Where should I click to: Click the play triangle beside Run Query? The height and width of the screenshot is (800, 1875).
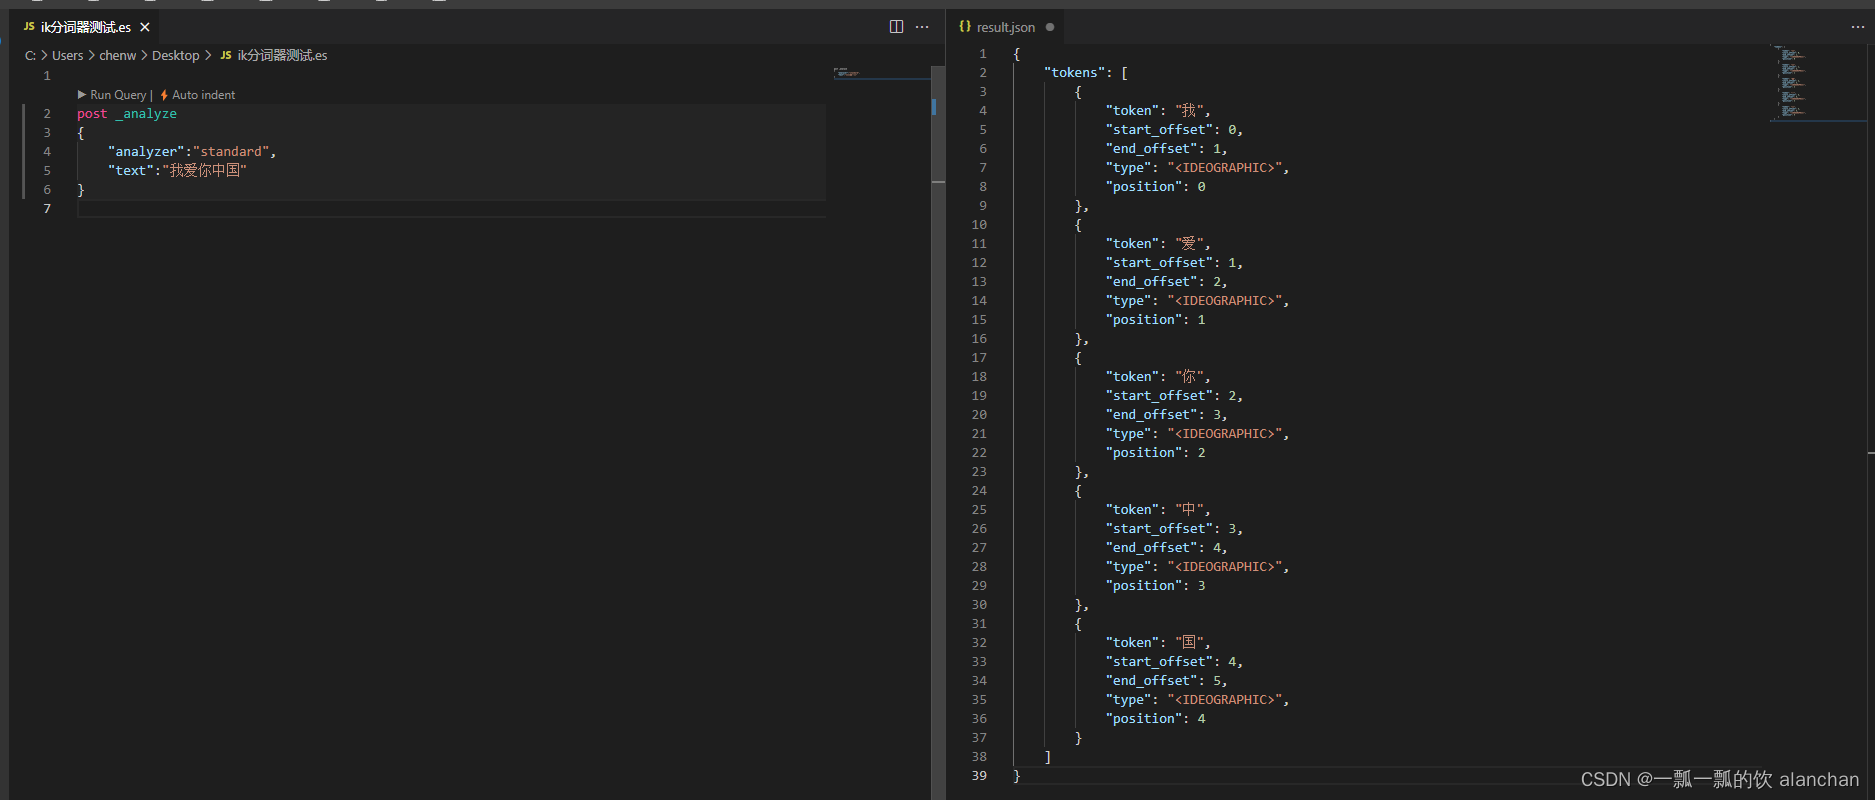coord(82,95)
